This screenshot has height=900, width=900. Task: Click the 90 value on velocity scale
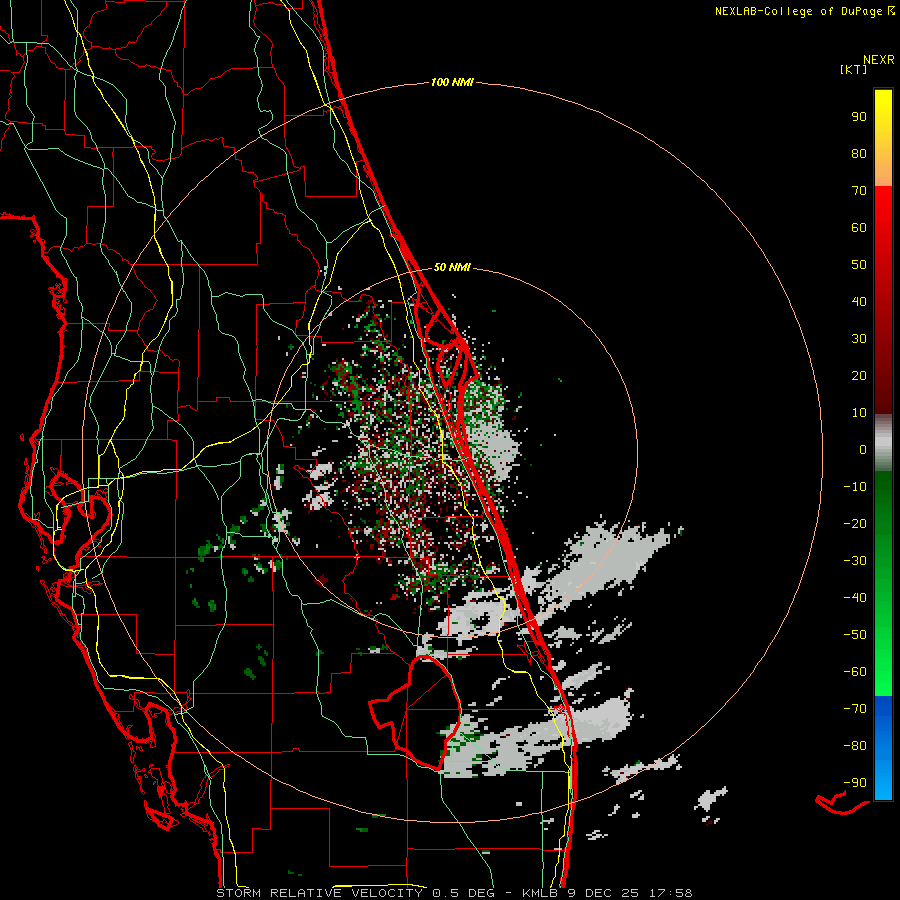click(859, 117)
